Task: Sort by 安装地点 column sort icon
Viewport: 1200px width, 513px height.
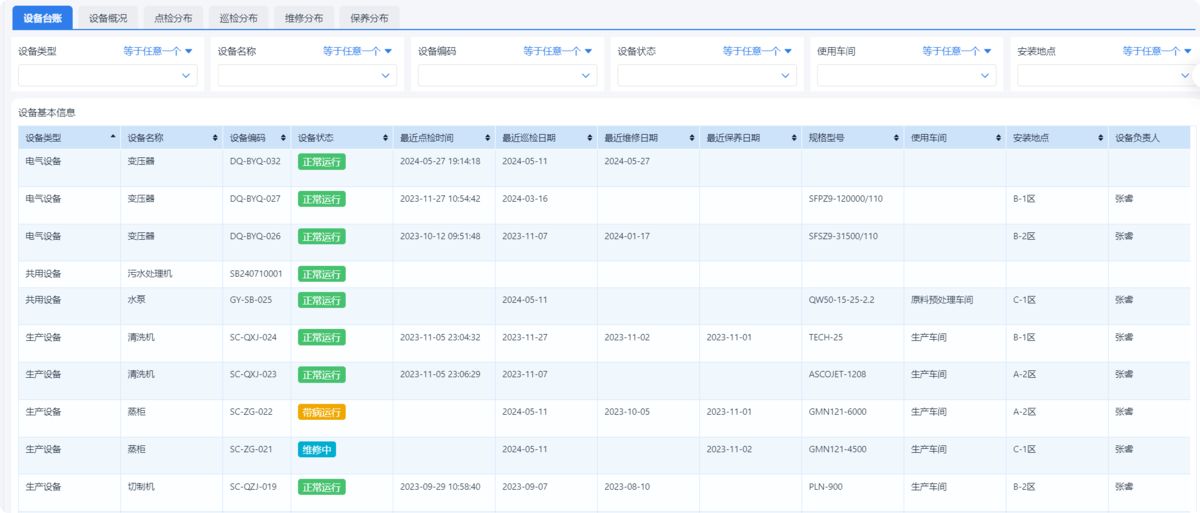Action: [1100, 137]
